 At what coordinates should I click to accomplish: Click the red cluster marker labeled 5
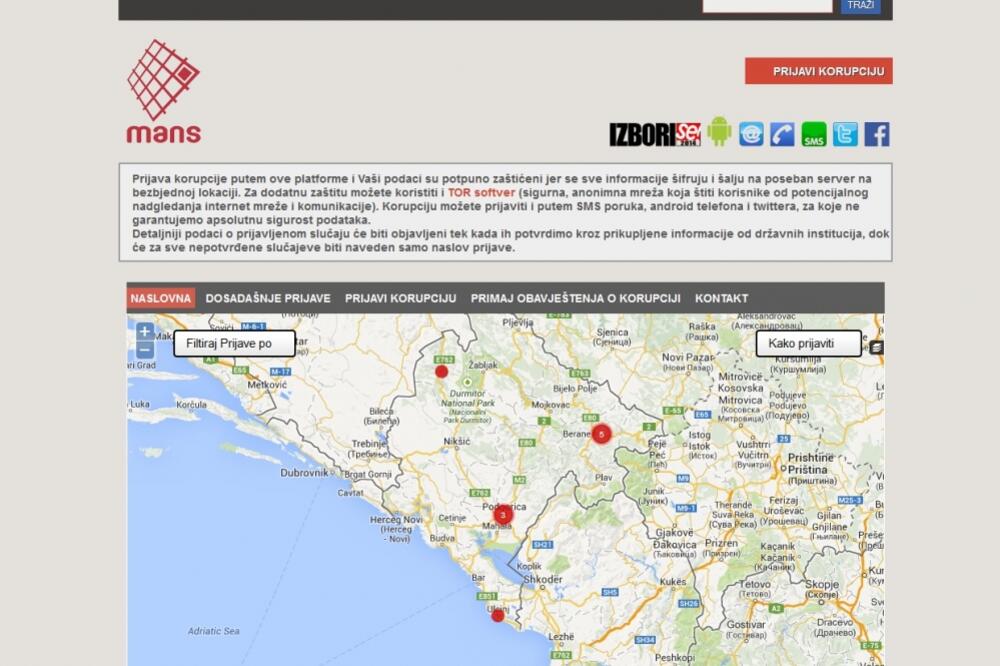[x=601, y=434]
